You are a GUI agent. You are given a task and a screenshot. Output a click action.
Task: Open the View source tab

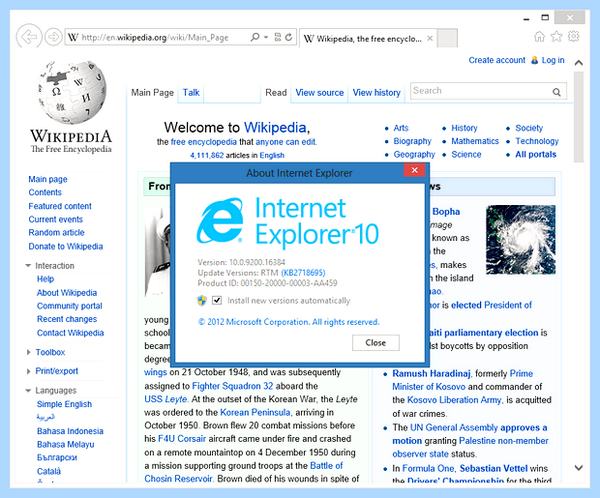point(320,93)
